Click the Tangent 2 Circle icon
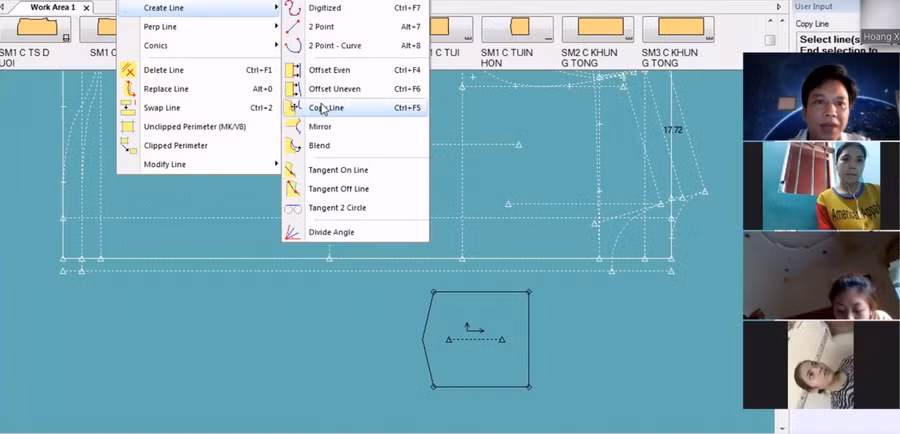The image size is (900, 434). click(293, 208)
